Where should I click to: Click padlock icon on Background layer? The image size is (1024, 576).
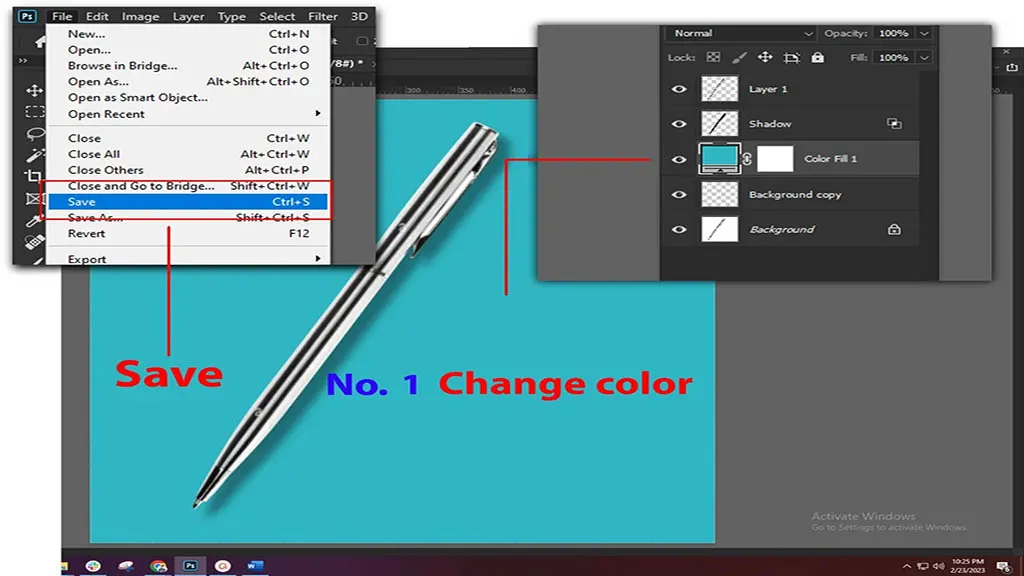pos(894,229)
